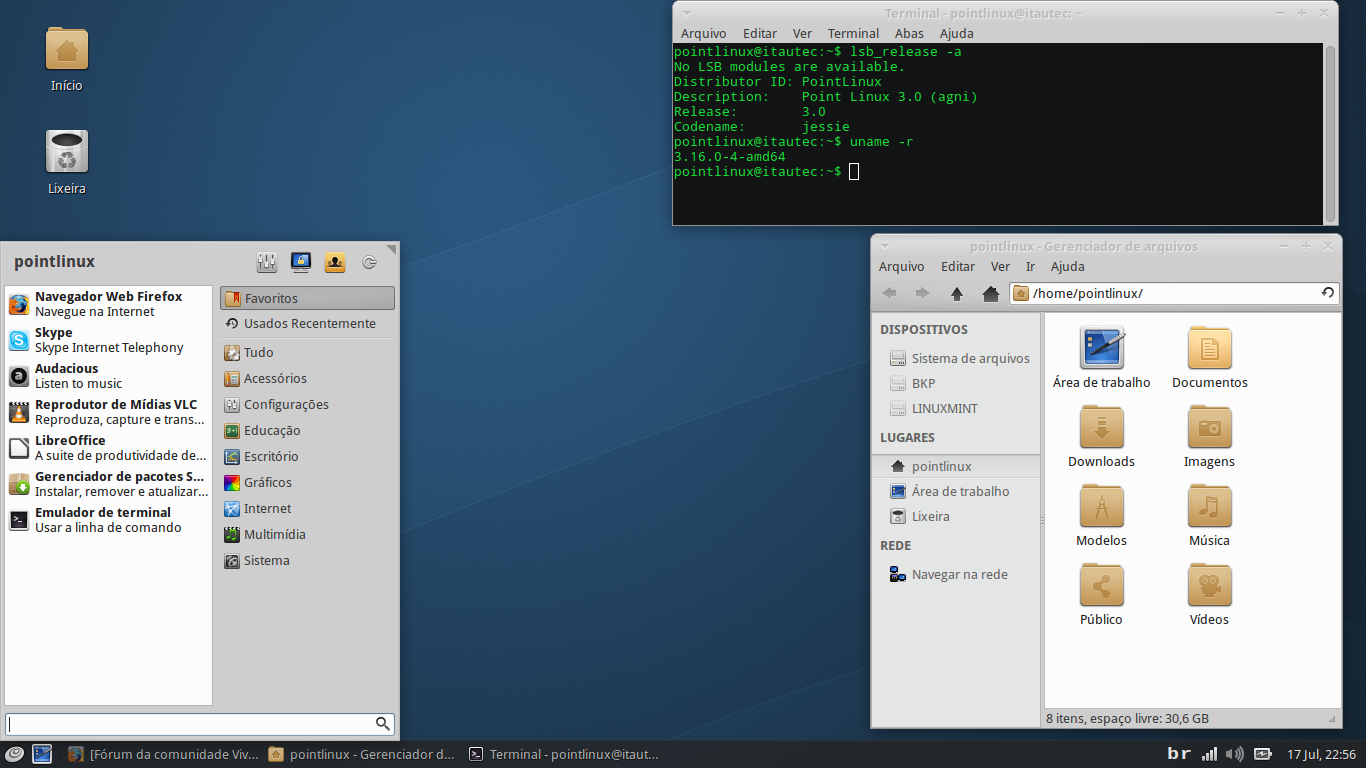Click the lock screen icon in menu header
This screenshot has width=1366, height=768.
[301, 262]
